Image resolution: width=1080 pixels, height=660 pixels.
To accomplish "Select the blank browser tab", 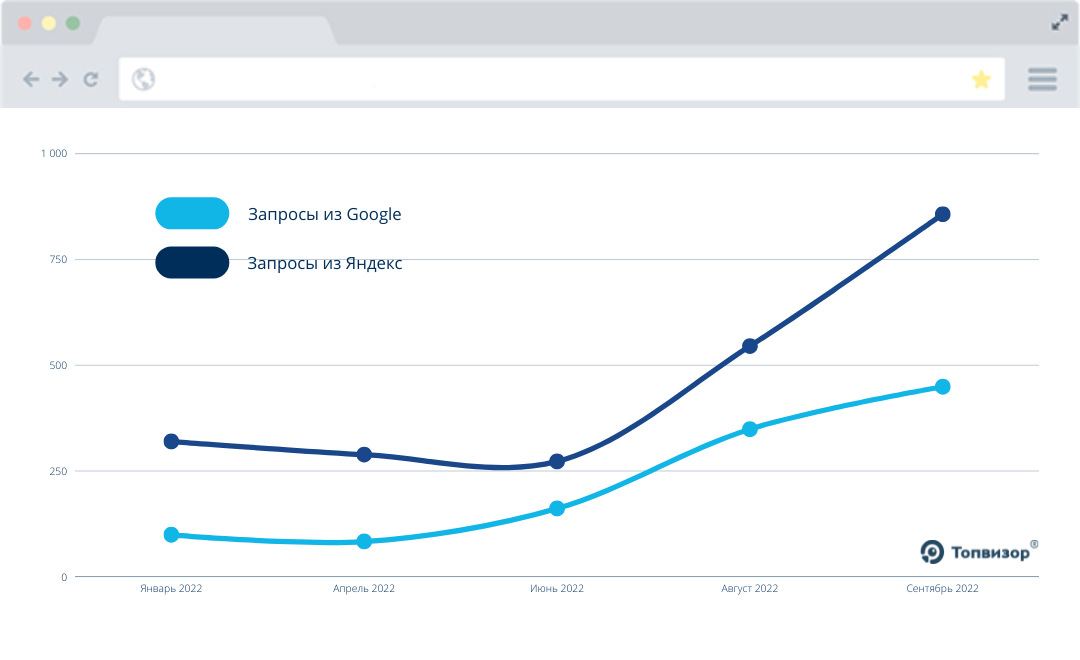I will (x=214, y=30).
